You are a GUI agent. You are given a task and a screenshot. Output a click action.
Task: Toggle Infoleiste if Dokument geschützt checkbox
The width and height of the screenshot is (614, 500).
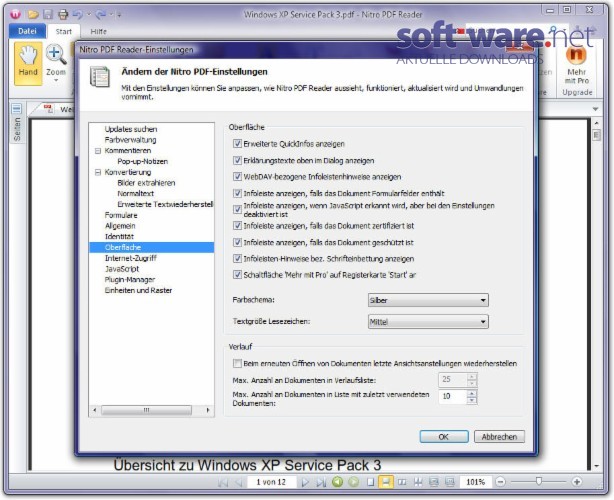pos(237,242)
